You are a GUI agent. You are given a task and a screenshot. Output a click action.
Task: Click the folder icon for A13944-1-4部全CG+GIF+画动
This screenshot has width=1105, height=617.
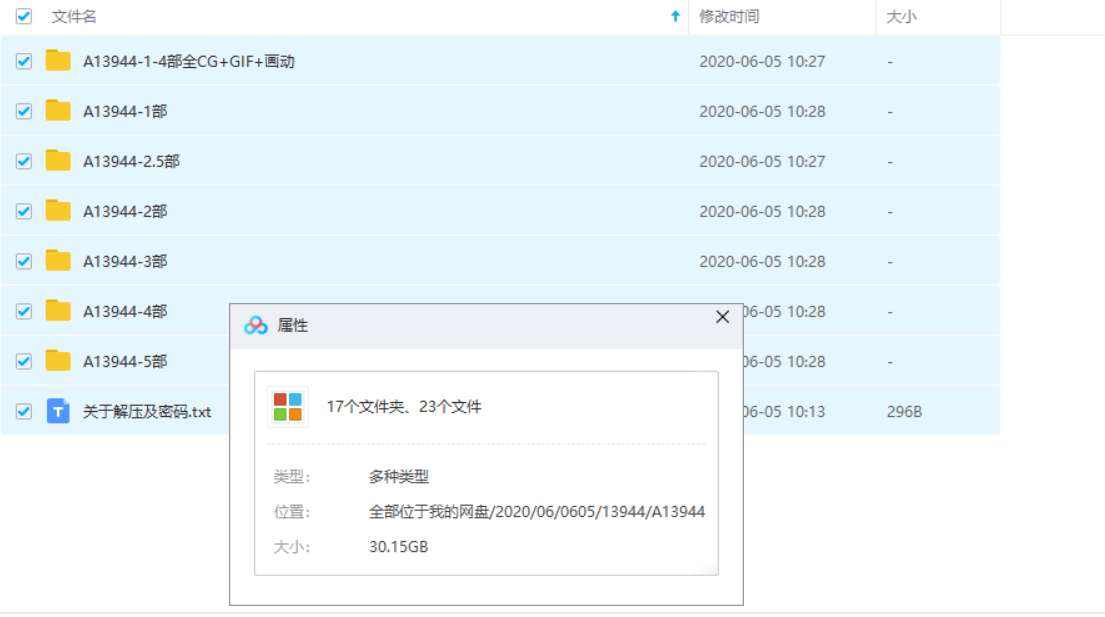[58, 61]
